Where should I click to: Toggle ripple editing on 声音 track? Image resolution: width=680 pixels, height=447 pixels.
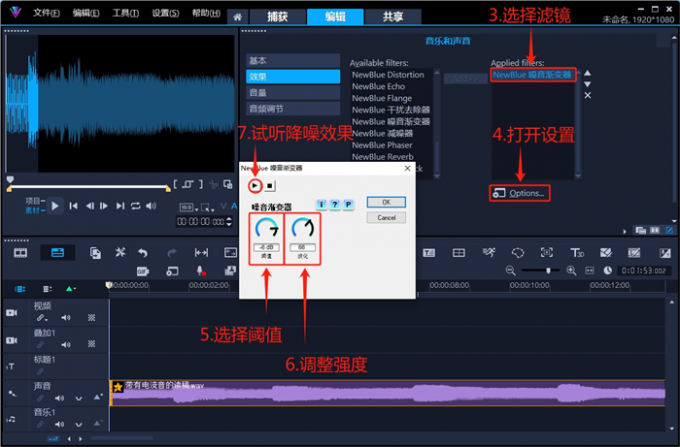tap(40, 398)
